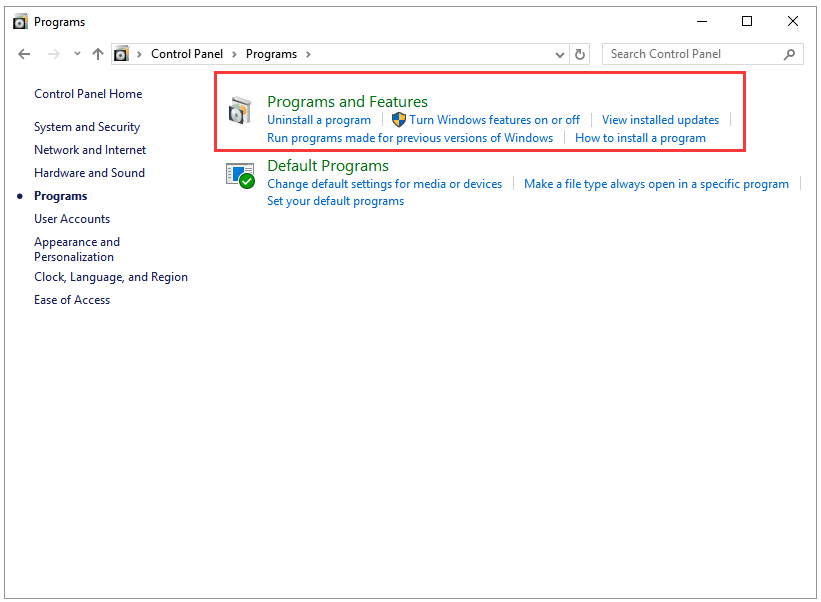
Task: Open Control Panel Home
Action: click(x=88, y=94)
